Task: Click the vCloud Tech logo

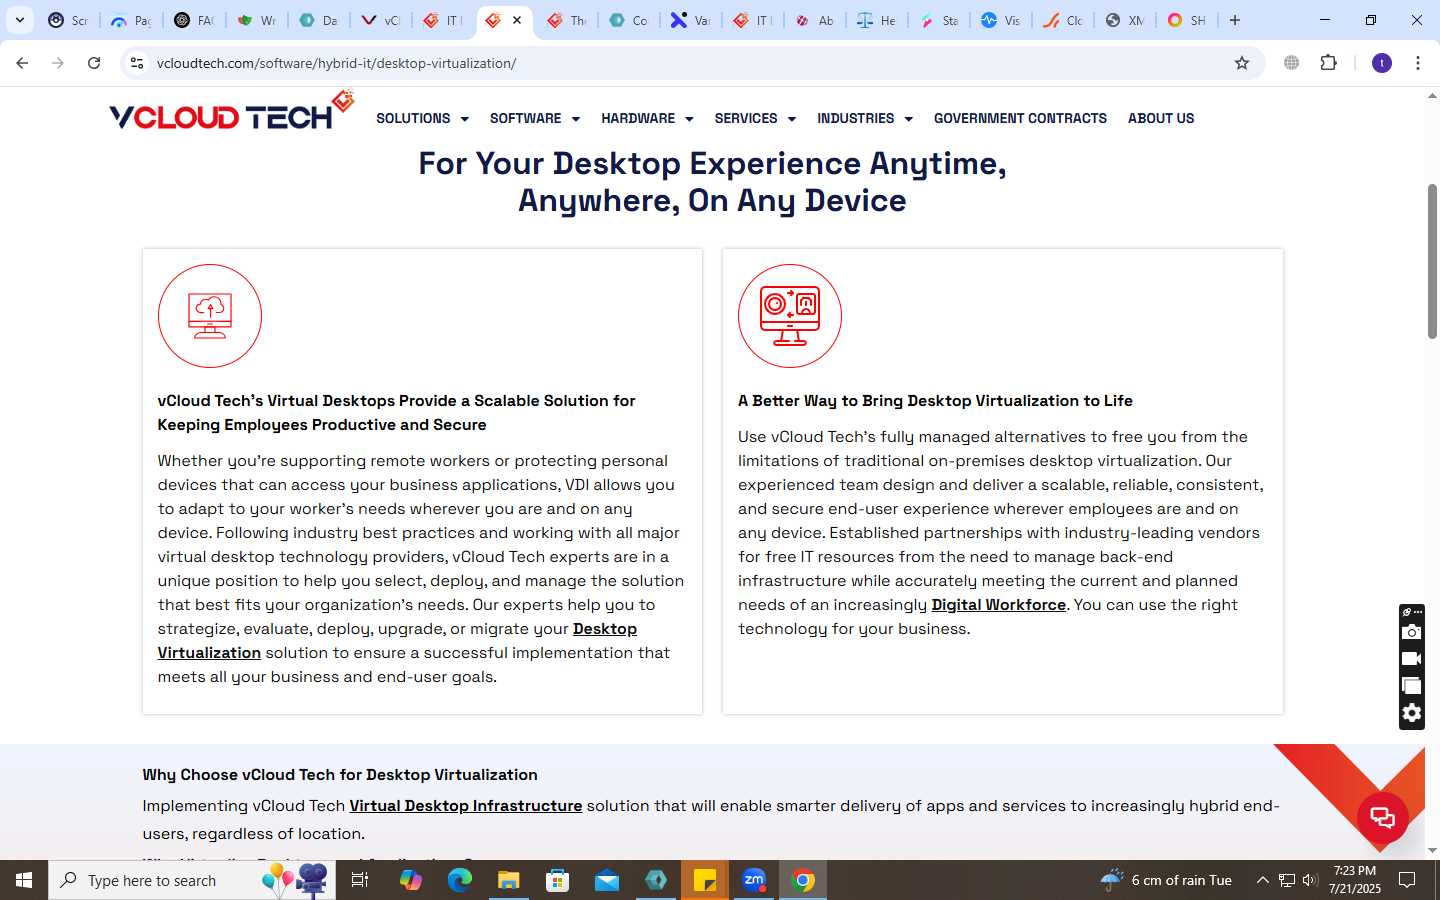Action: coord(231,112)
